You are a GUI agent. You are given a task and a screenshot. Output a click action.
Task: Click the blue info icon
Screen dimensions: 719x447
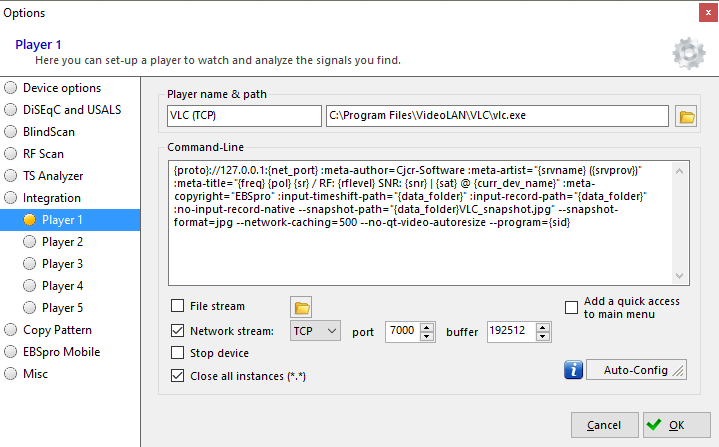573,370
